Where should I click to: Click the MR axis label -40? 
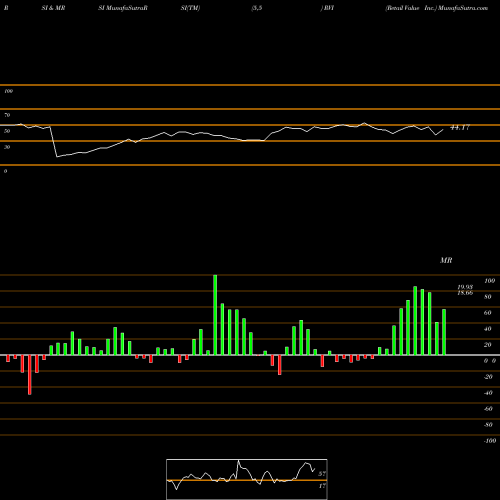click(x=488, y=393)
